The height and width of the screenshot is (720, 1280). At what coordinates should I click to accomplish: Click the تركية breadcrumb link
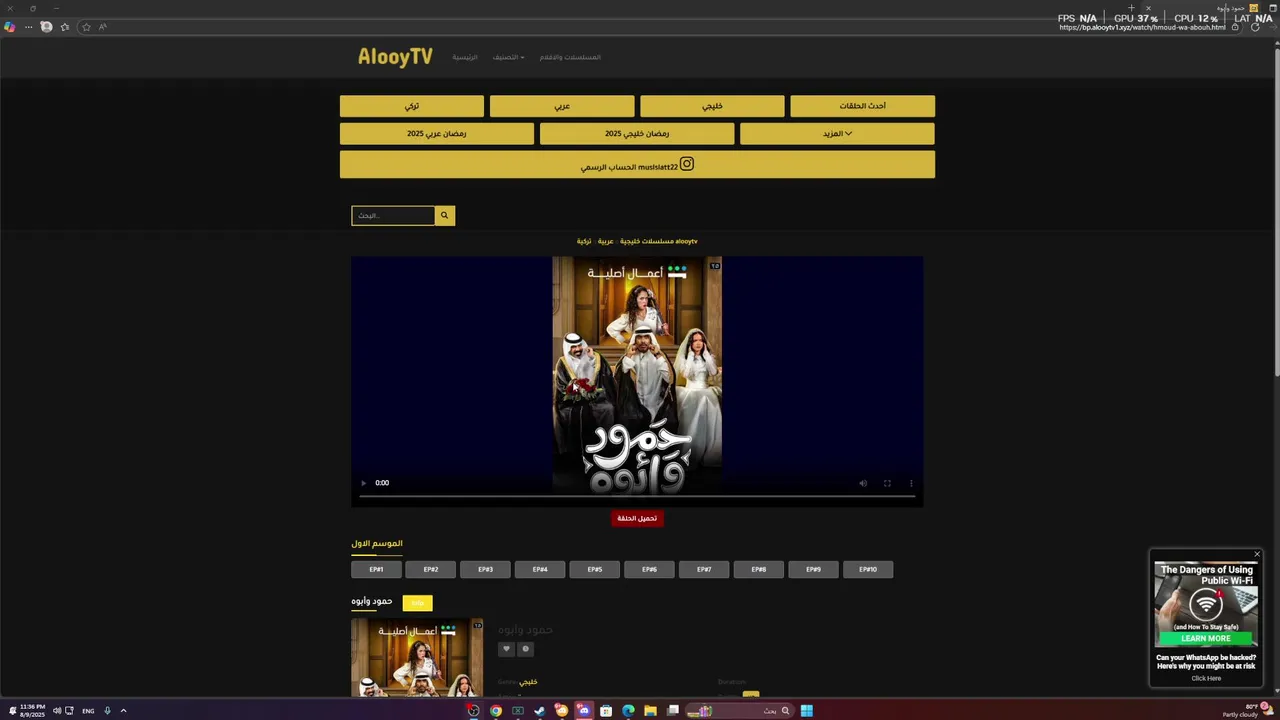584,241
